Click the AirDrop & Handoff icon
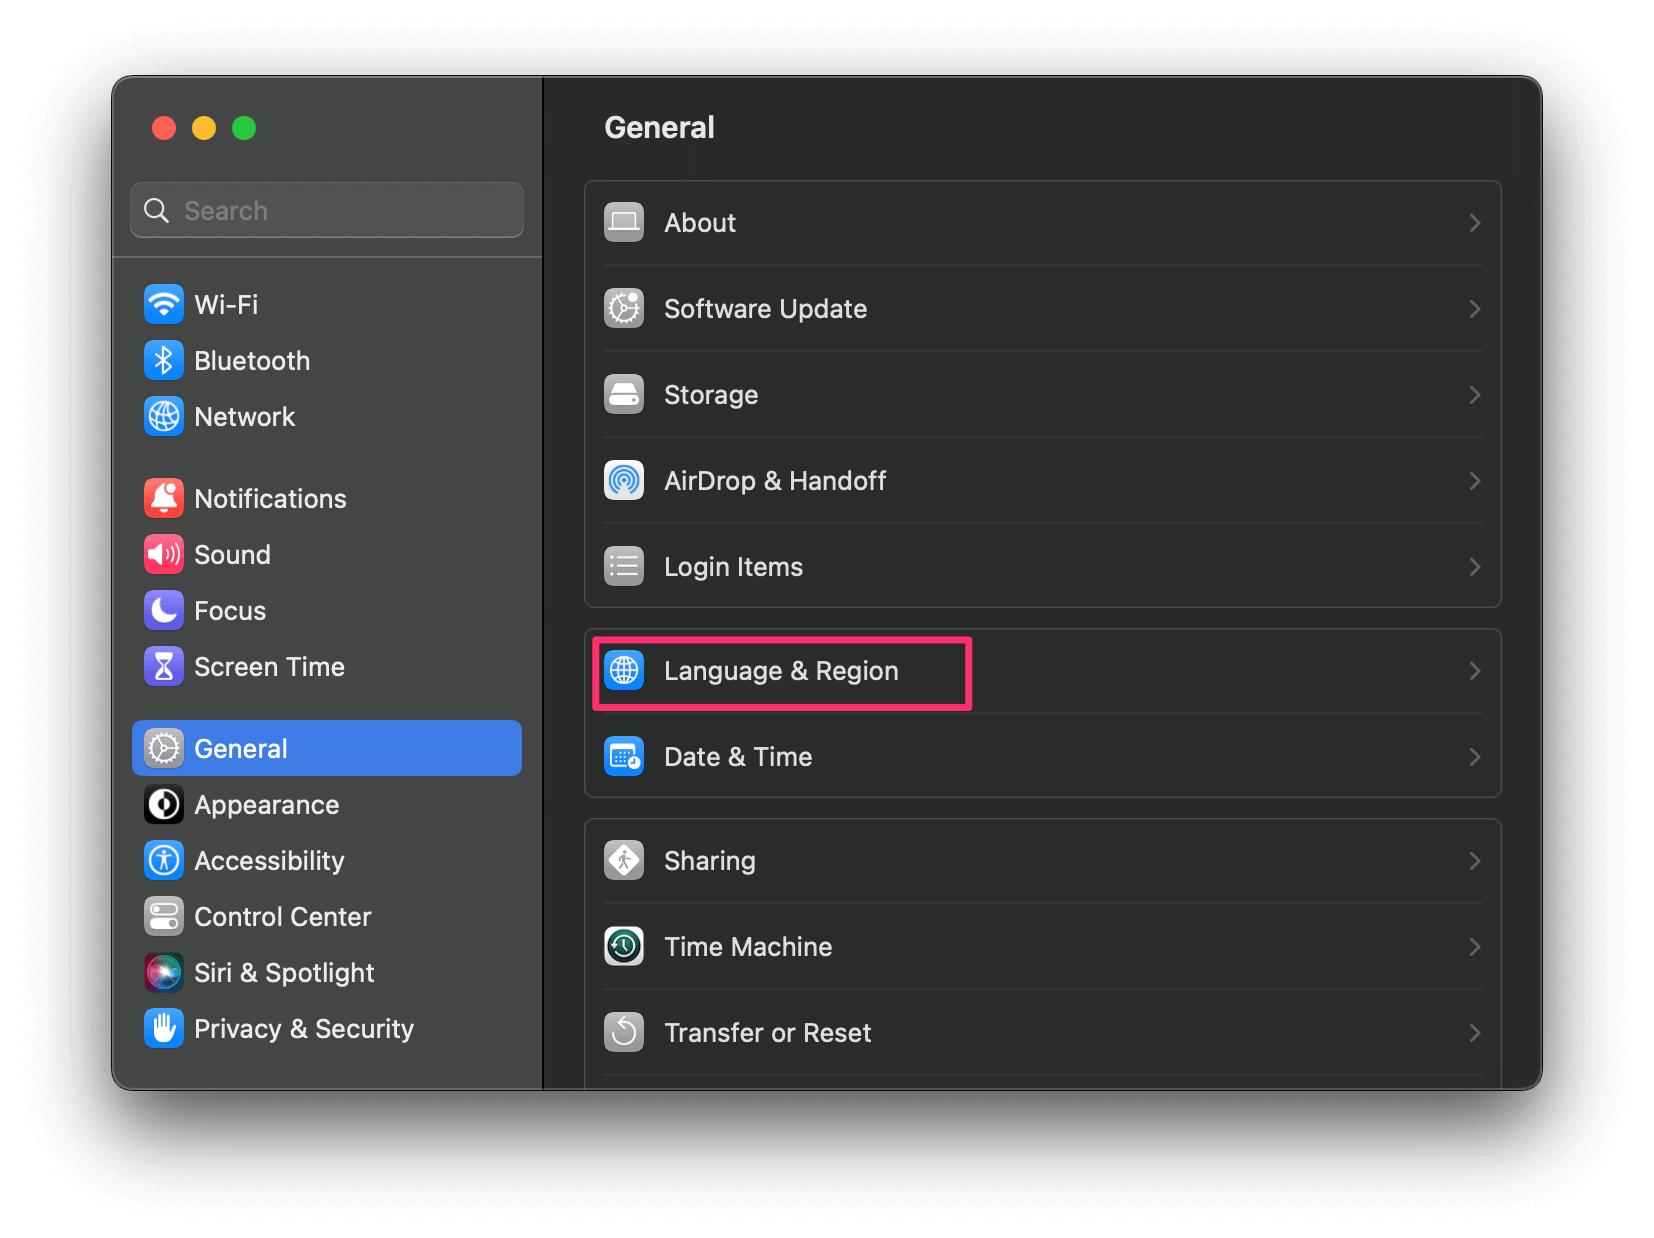The height and width of the screenshot is (1238, 1654). click(x=624, y=480)
